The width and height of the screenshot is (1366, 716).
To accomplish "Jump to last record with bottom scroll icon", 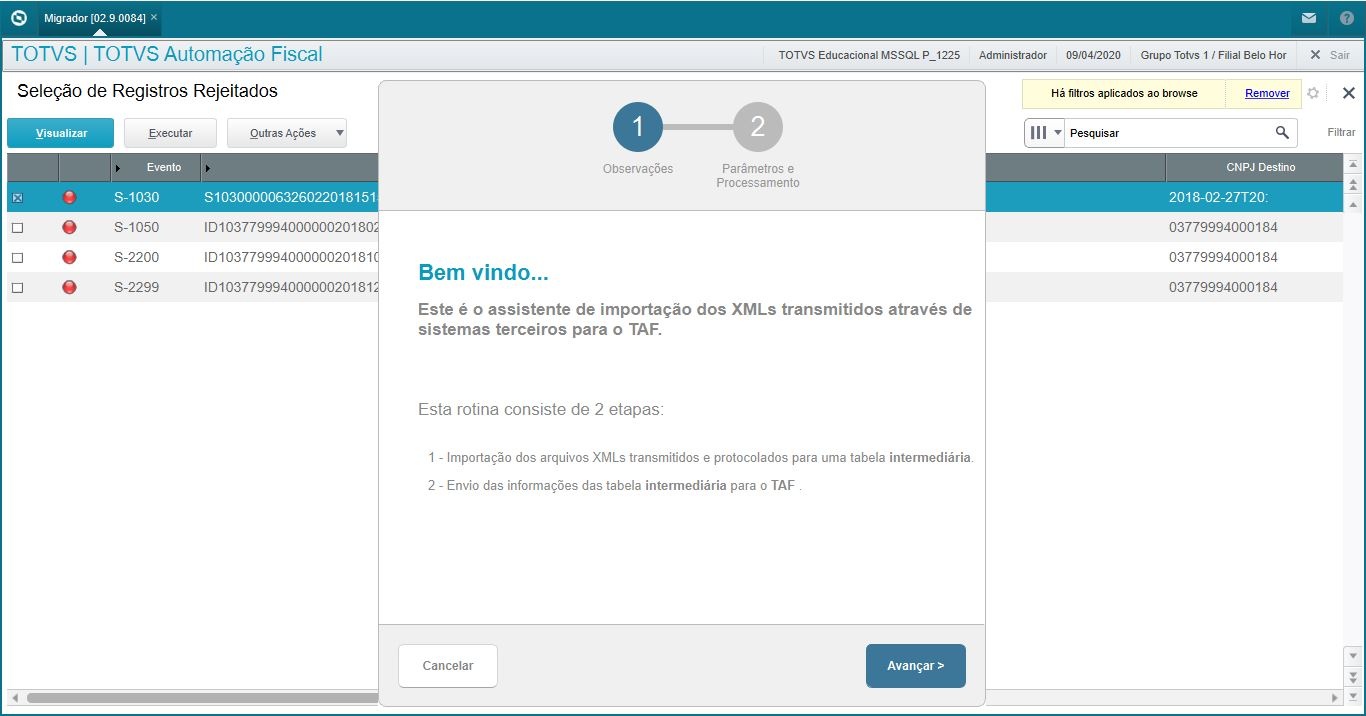I will [x=1354, y=694].
